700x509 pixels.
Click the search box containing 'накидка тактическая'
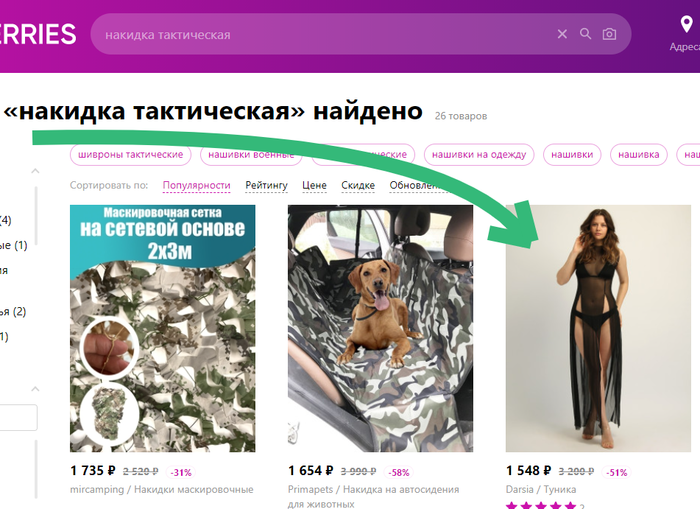pyautogui.click(x=361, y=34)
